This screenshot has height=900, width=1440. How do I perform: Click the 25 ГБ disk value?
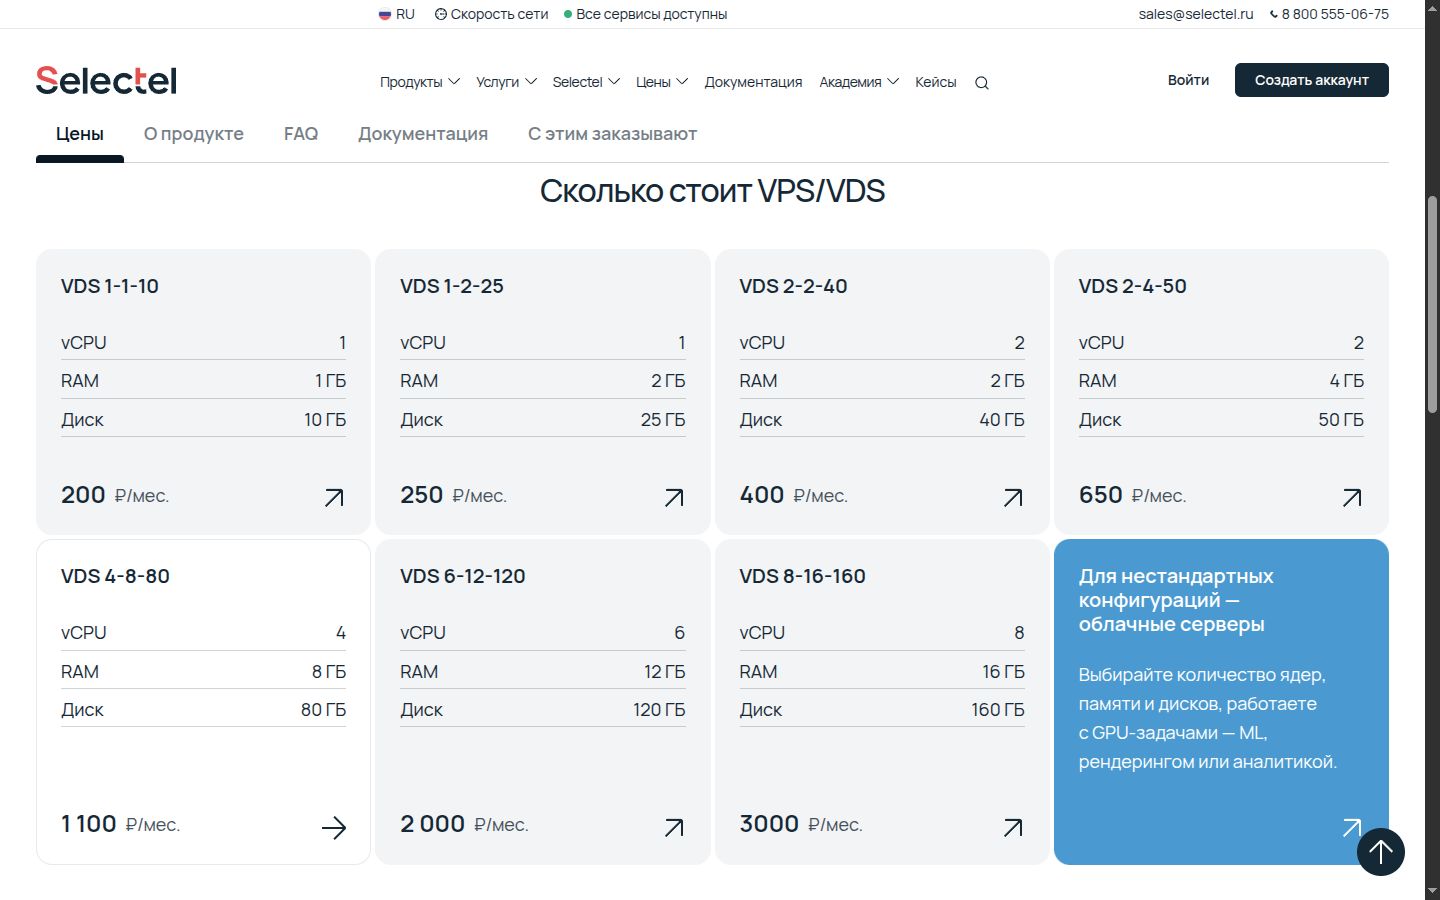pos(663,420)
